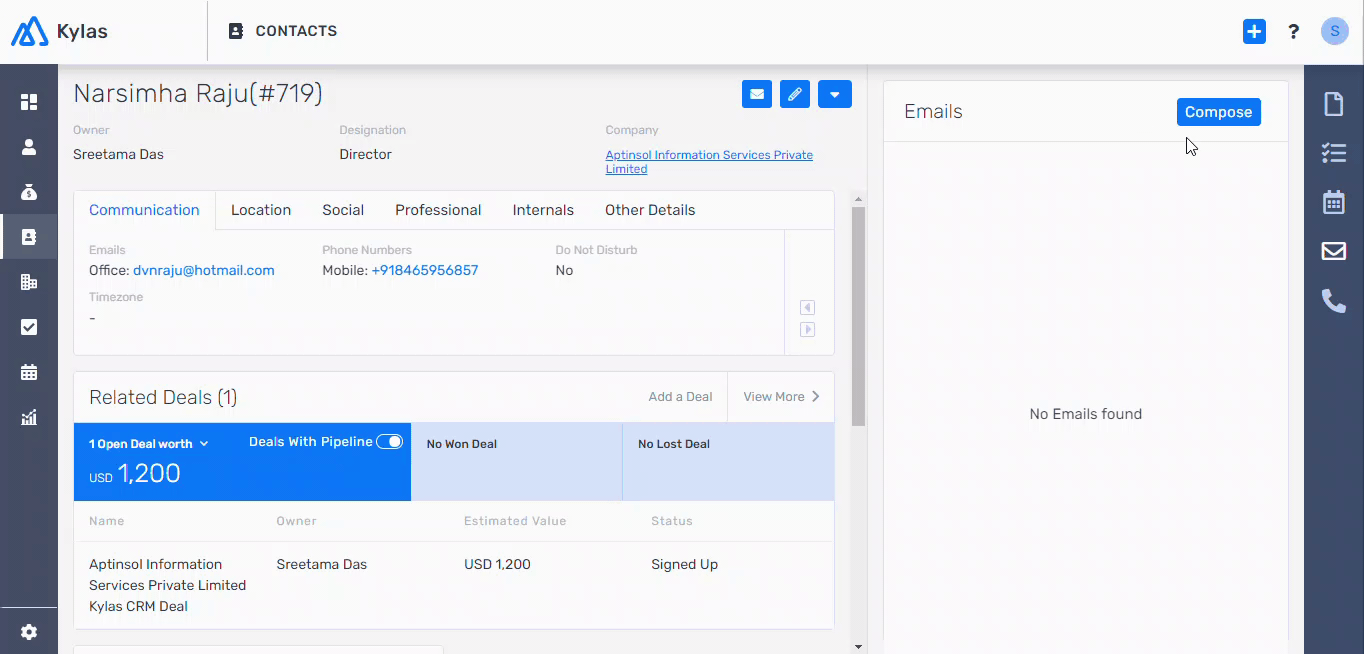This screenshot has width=1364, height=654.
Task: Select the No Lost Deal tile
Action: coord(729,462)
